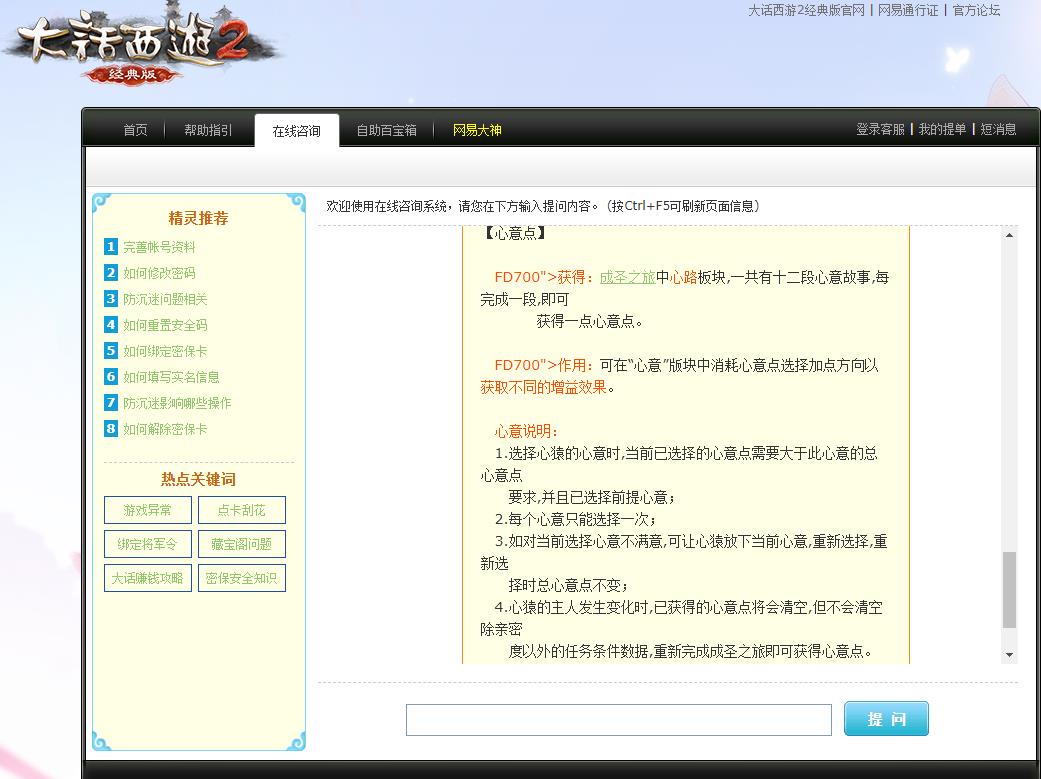This screenshot has width=1041, height=779.
Task: Click the number 2 badge beside 如何修改密码
Action: pos(111,273)
